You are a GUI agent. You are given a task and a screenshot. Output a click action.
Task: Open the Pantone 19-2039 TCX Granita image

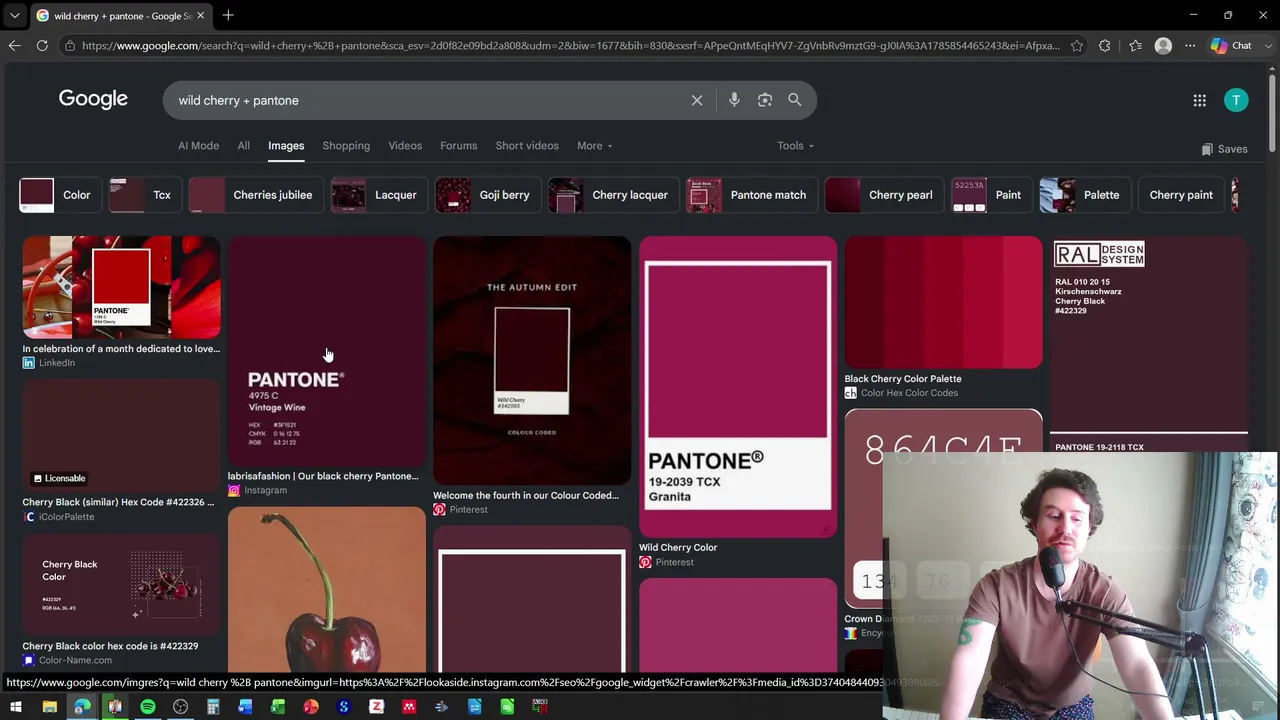[738, 387]
